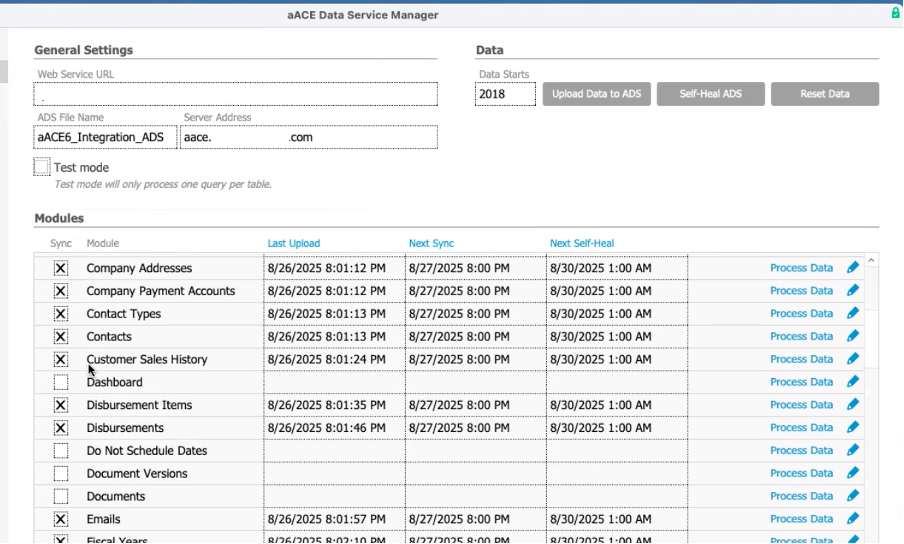This screenshot has width=904, height=544.
Task: Toggle Sync checkbox for Contact Types
Action: [61, 313]
